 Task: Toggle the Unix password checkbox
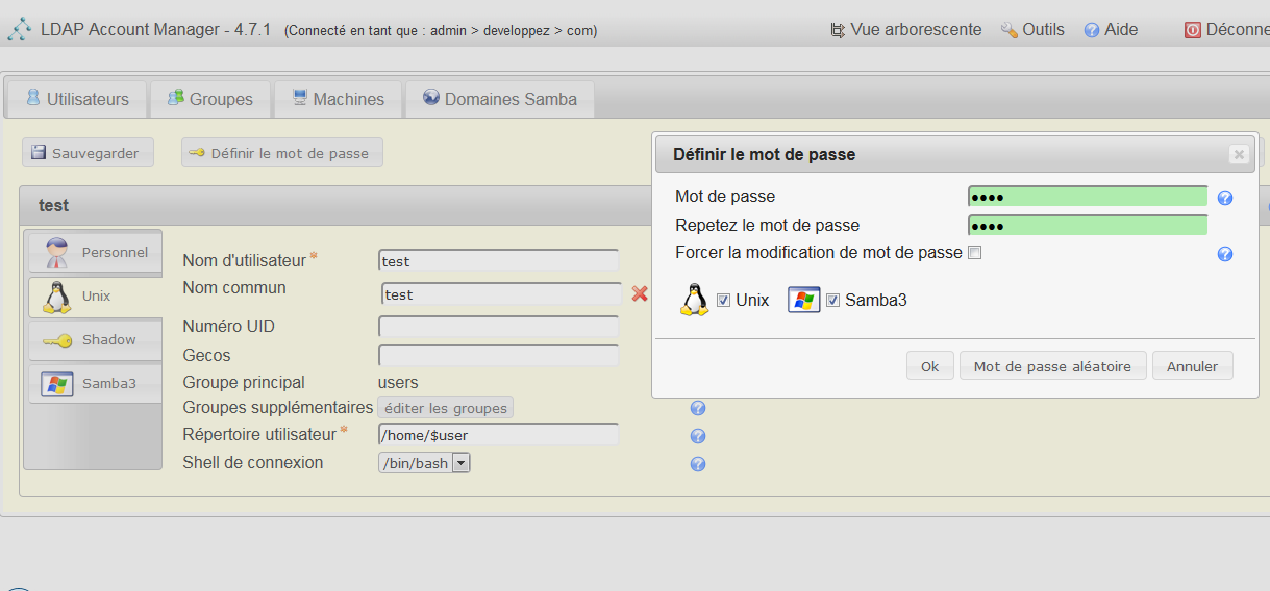pyautogui.click(x=724, y=300)
